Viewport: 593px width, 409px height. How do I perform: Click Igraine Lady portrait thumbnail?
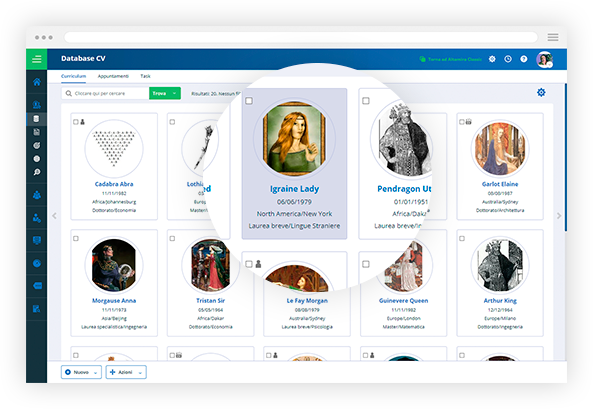[x=294, y=139]
